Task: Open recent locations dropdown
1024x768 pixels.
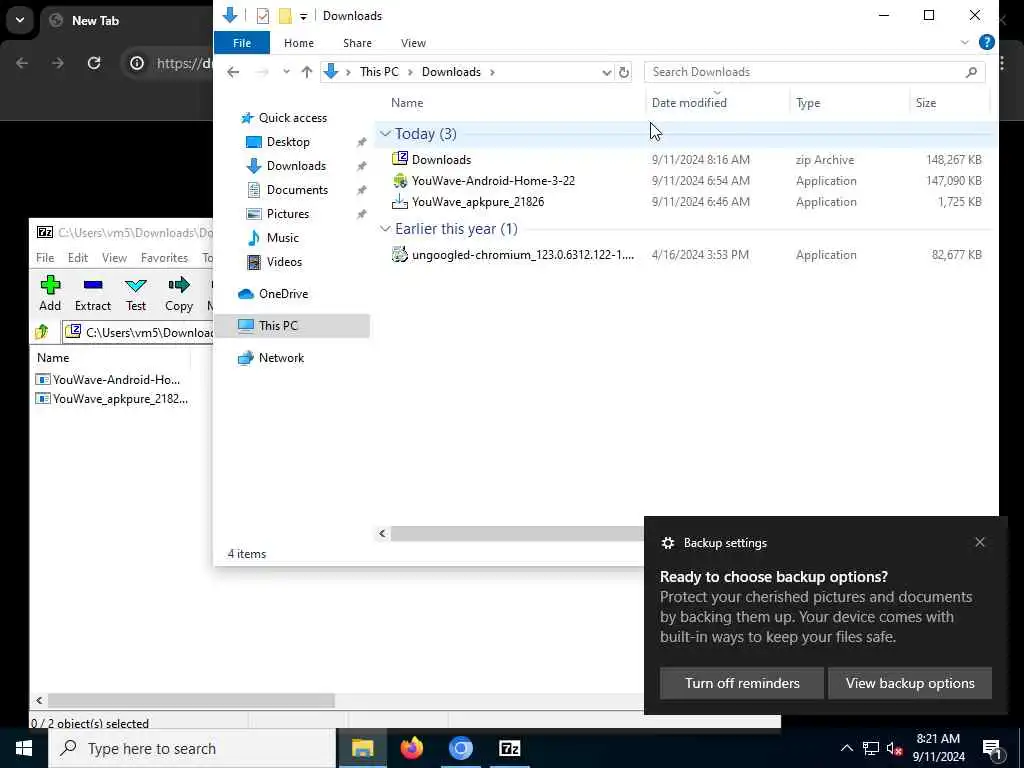Action: [286, 72]
